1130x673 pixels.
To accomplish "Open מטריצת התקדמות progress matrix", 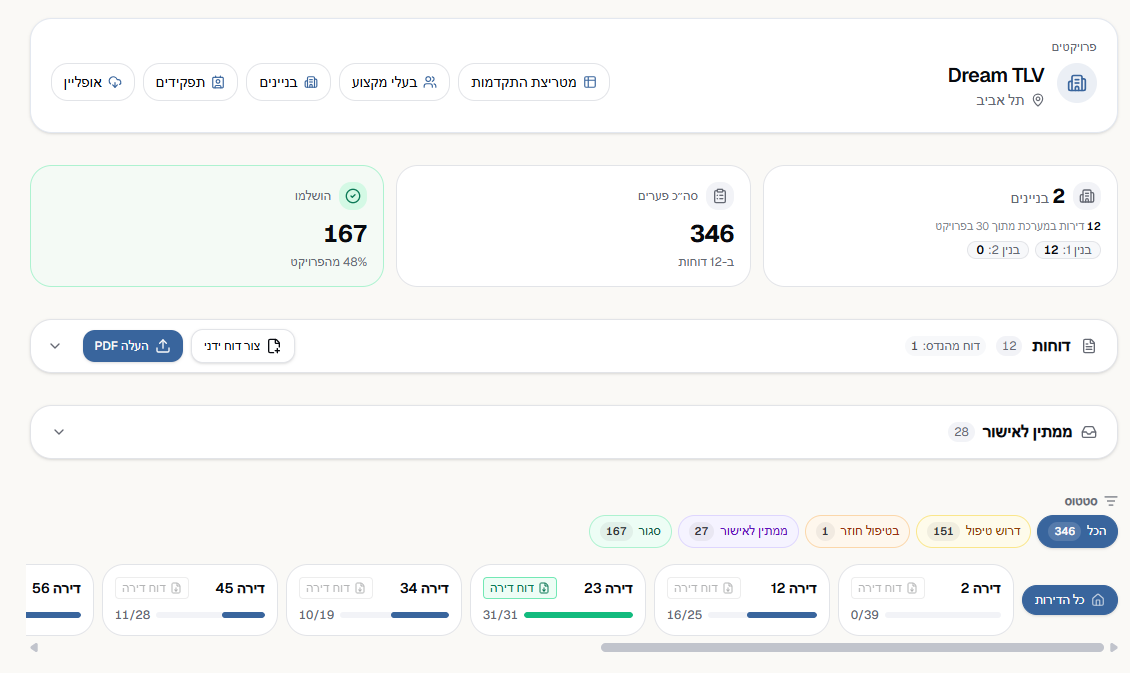I will point(533,82).
